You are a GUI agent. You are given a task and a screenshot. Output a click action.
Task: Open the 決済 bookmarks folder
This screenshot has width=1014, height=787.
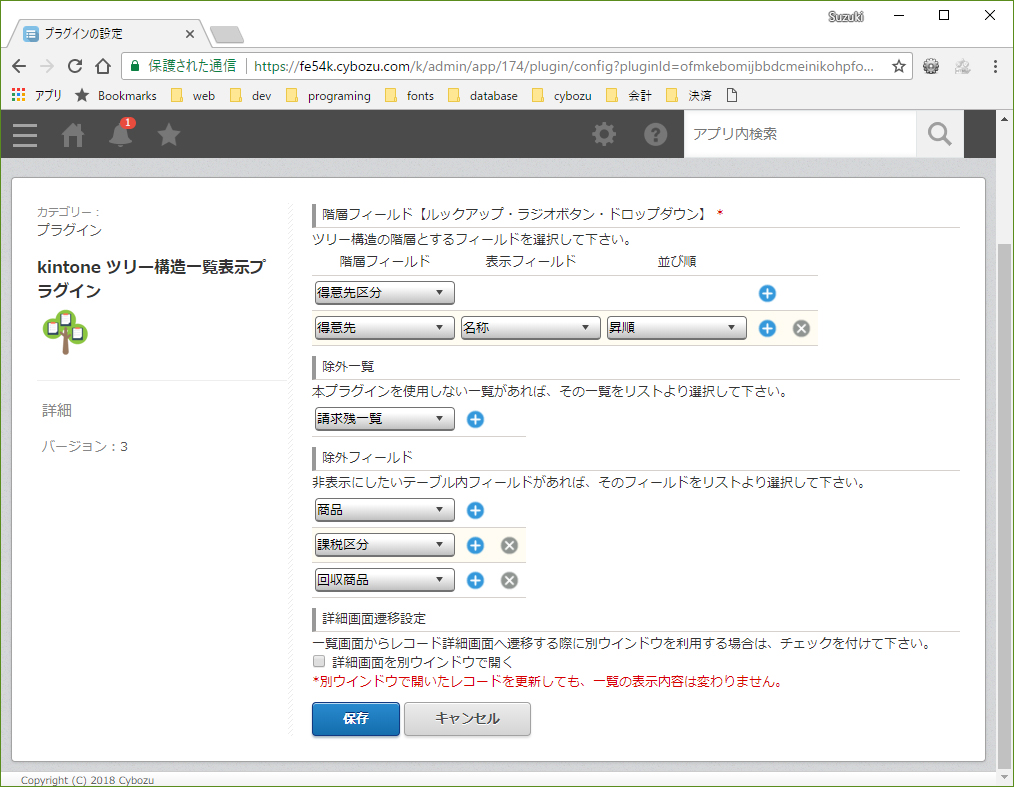point(689,96)
